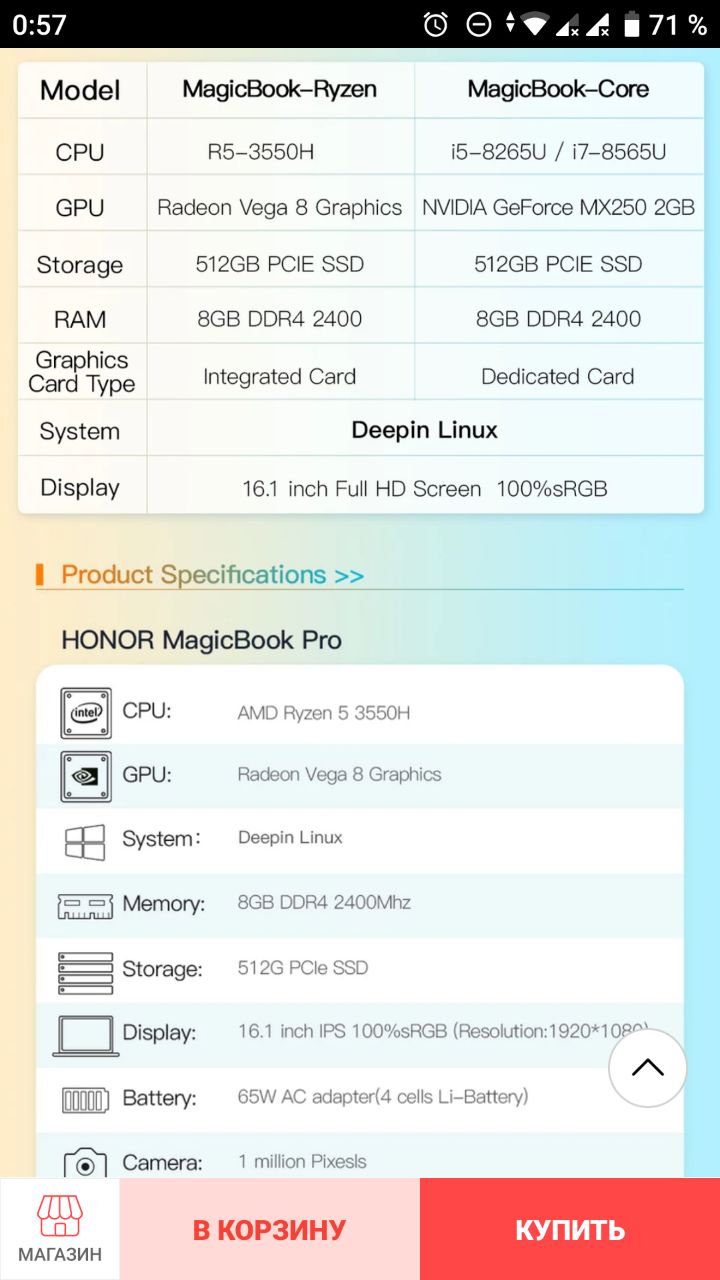
Task: Tap the В КОРЗИНУ add-to-cart button
Action: [270, 1229]
